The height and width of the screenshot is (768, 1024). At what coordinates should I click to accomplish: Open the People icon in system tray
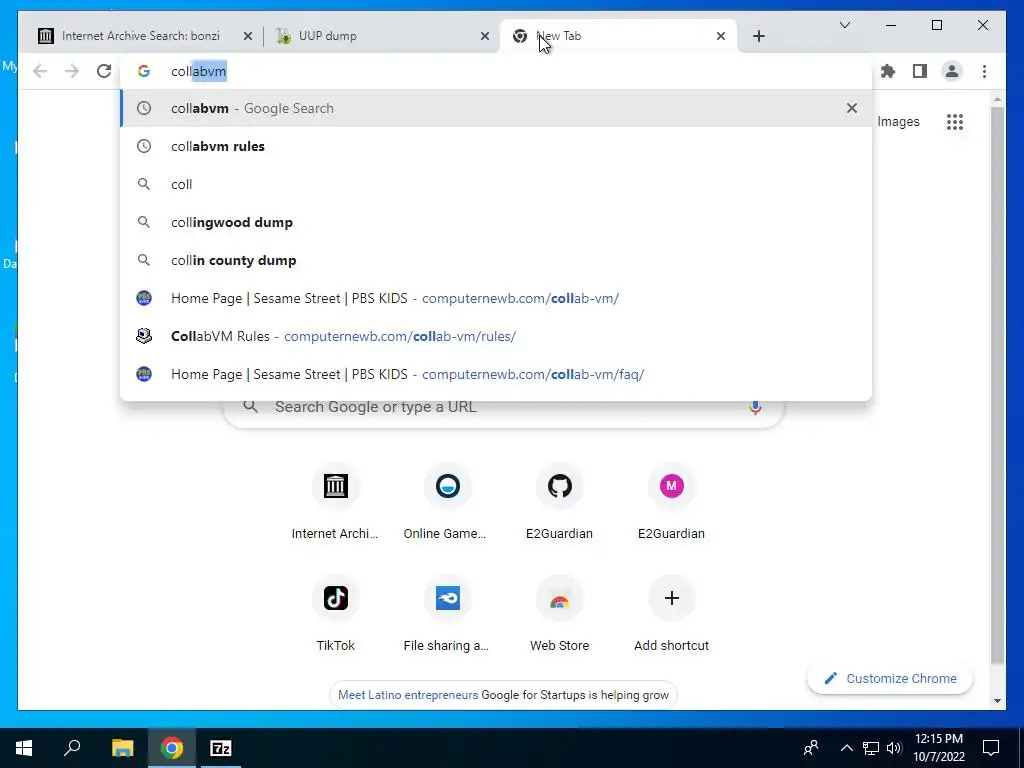click(811, 748)
